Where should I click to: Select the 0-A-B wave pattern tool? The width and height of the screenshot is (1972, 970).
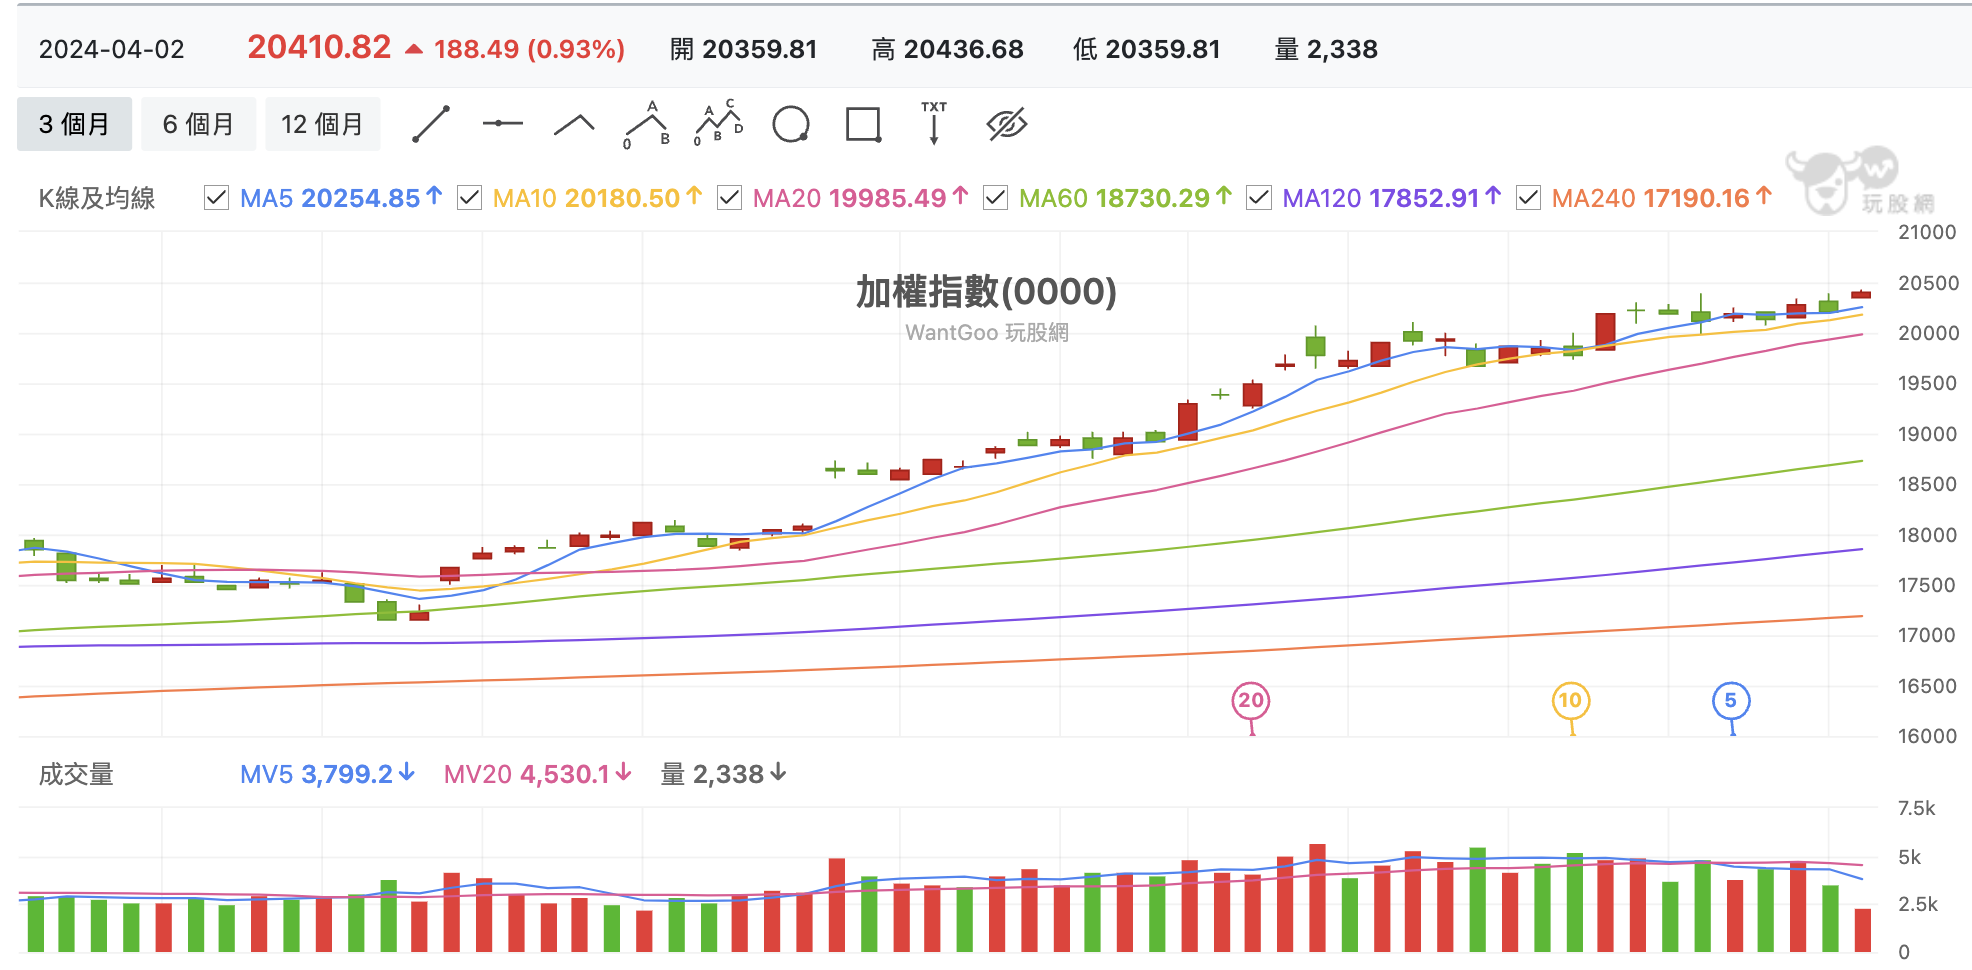tap(647, 124)
